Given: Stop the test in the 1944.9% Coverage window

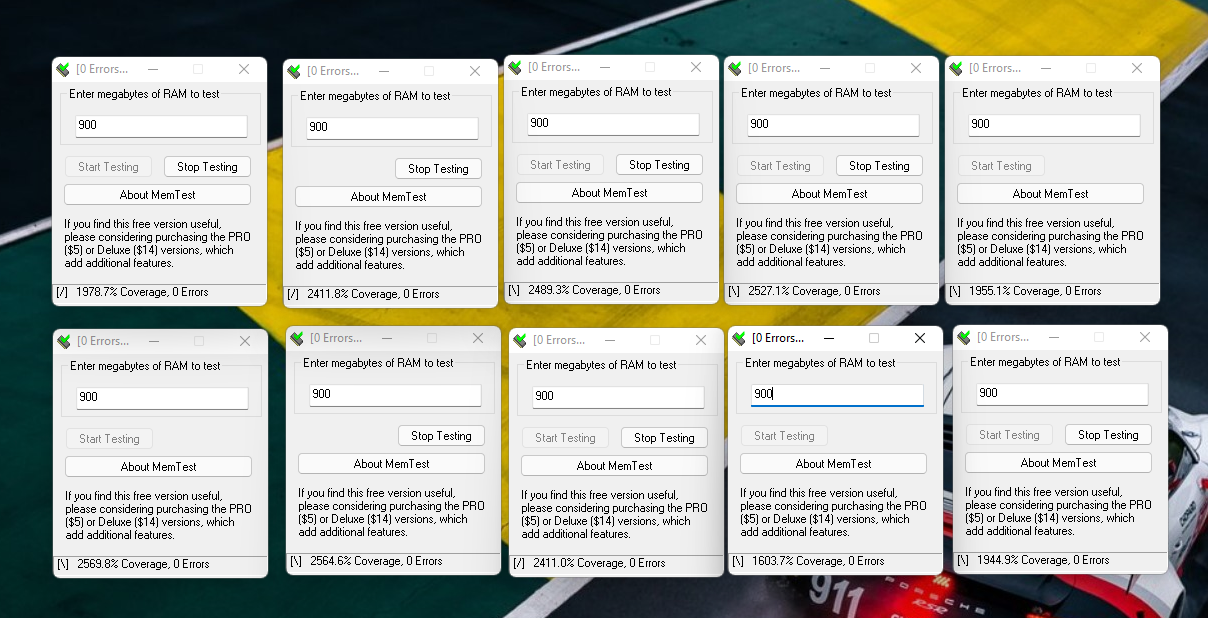Looking at the screenshot, I should pyautogui.click(x=1109, y=435).
